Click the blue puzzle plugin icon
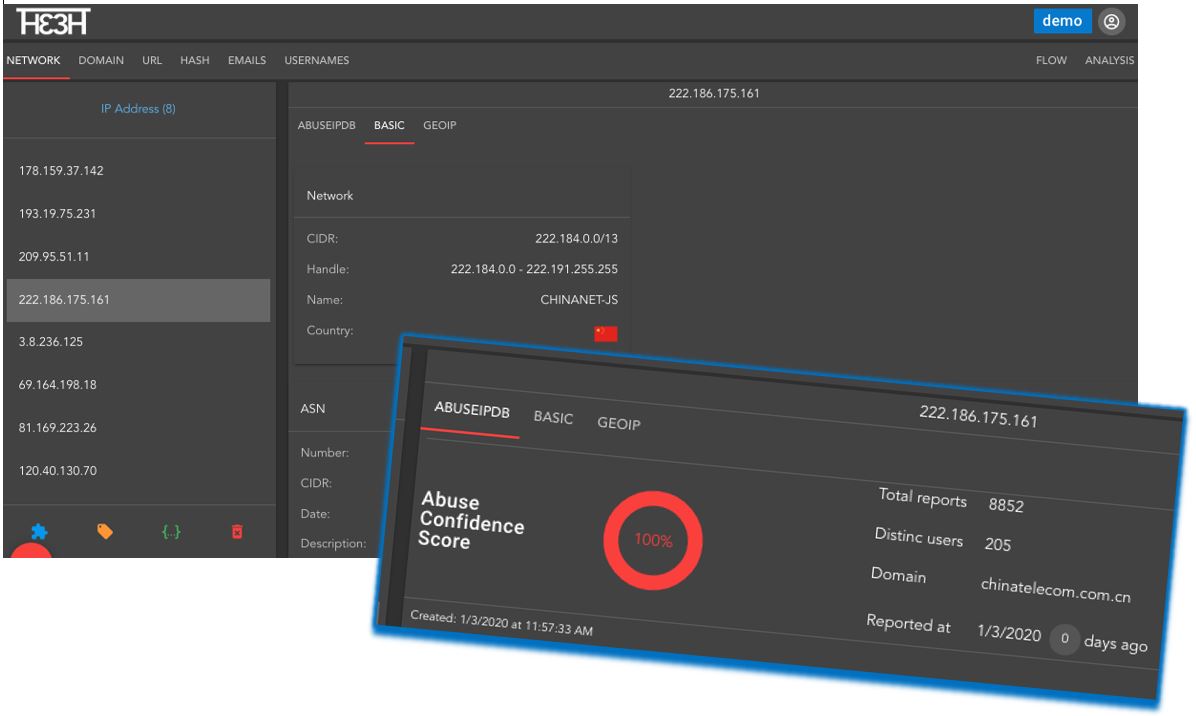 38,531
